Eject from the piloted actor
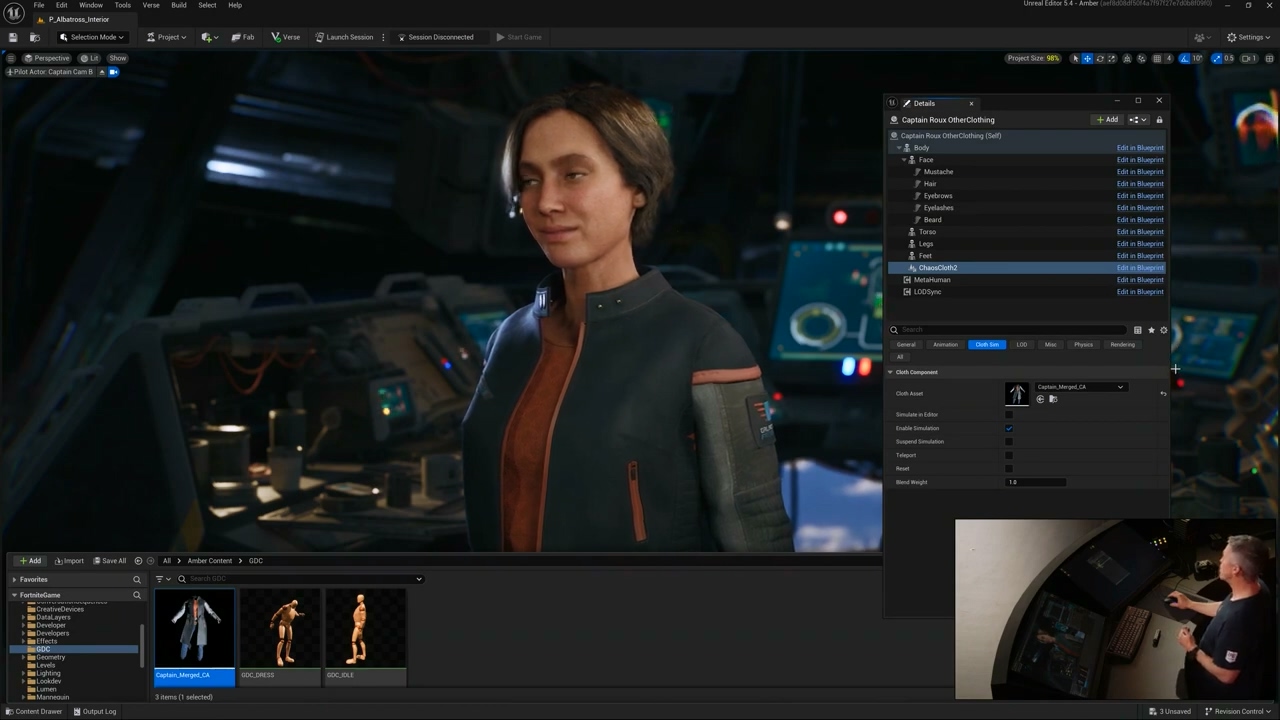Viewport: 1280px width, 720px height. [102, 72]
